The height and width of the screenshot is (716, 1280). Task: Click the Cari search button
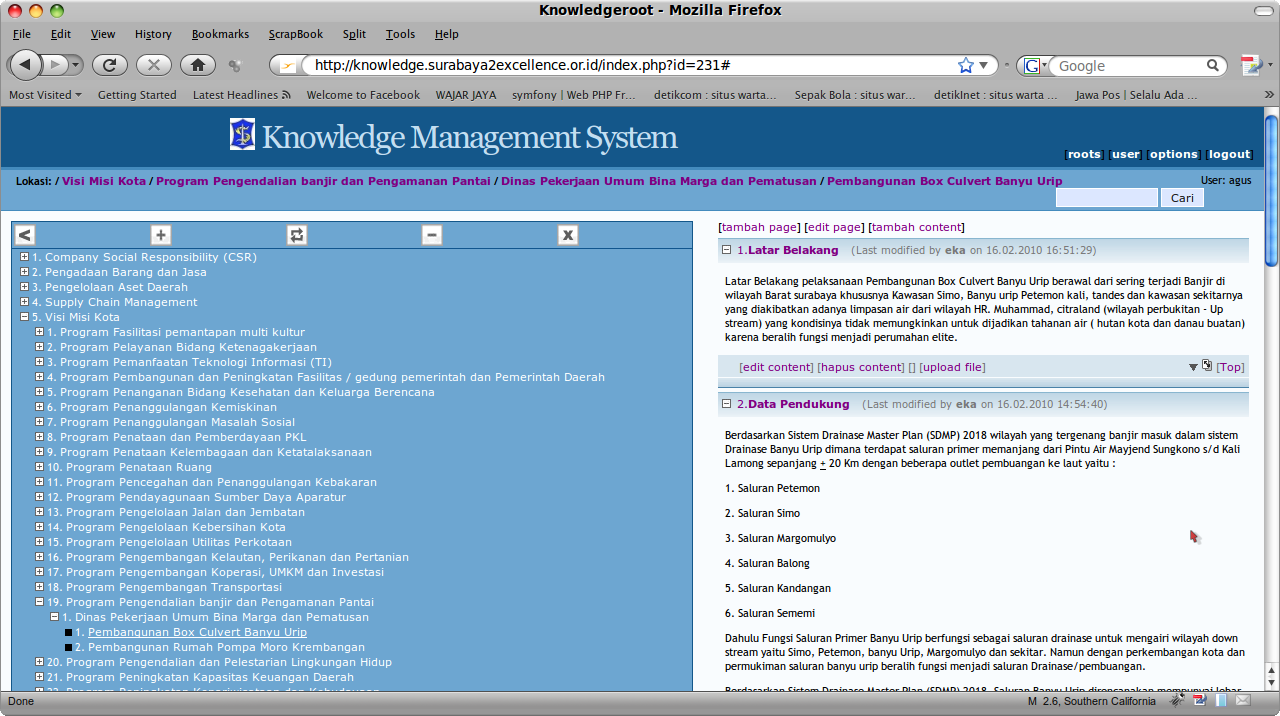(1182, 198)
